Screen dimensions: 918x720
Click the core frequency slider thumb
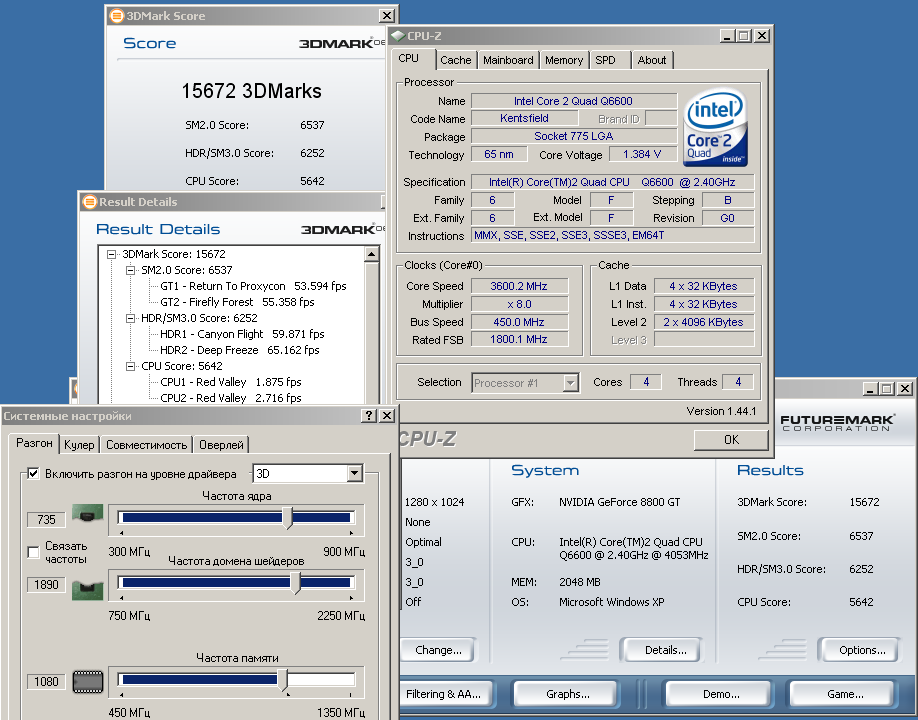pyautogui.click(x=287, y=517)
